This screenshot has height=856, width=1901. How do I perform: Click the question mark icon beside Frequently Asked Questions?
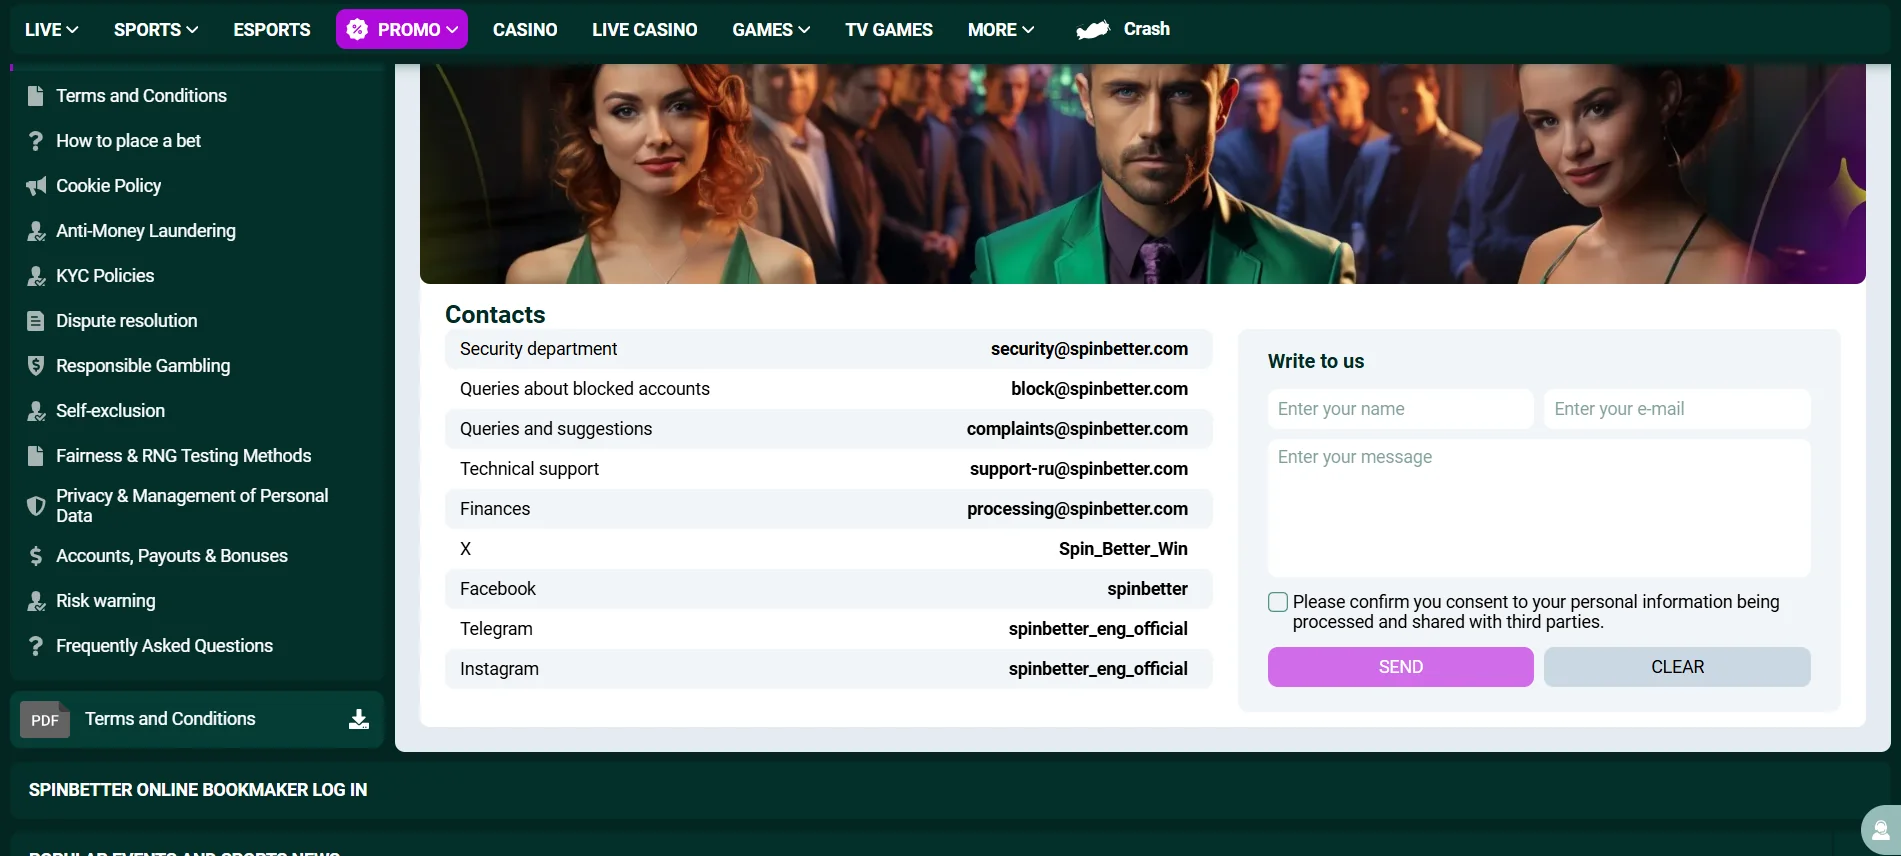(36, 646)
